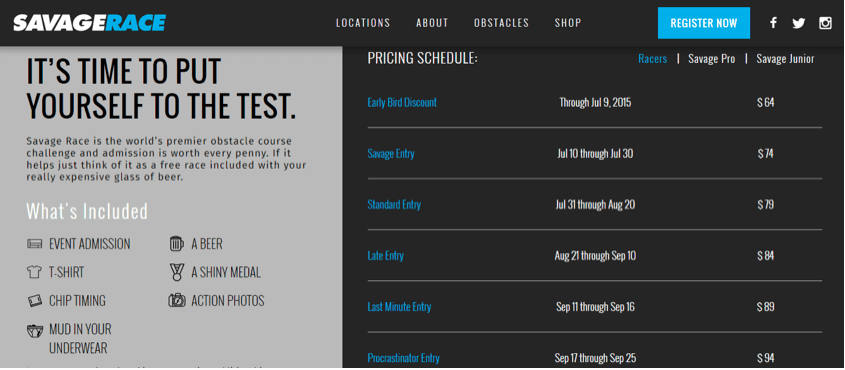The width and height of the screenshot is (845, 370).
Task: Click the beer mug icon
Action: (x=177, y=244)
